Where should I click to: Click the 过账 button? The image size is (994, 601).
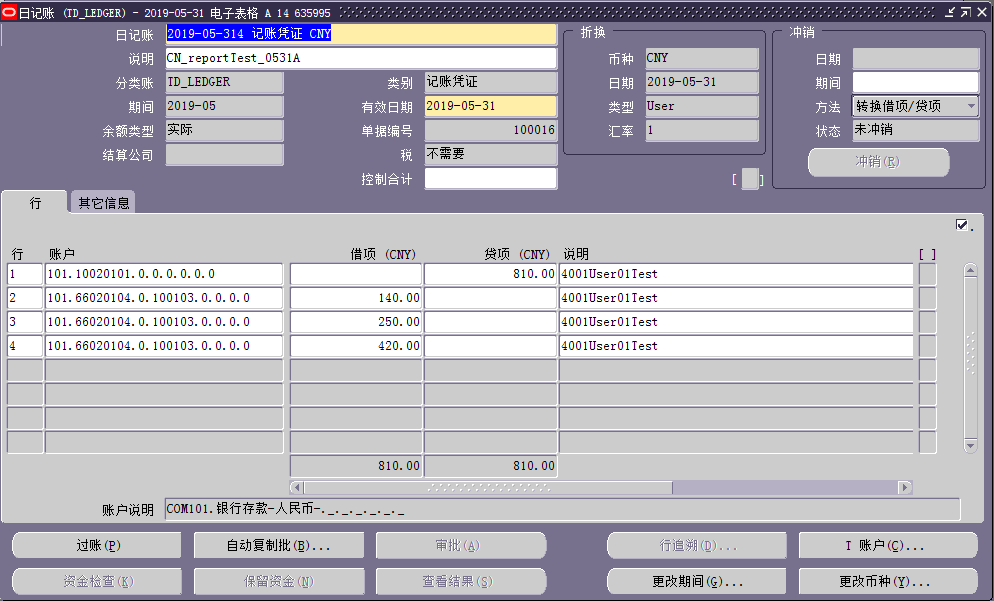point(96,545)
